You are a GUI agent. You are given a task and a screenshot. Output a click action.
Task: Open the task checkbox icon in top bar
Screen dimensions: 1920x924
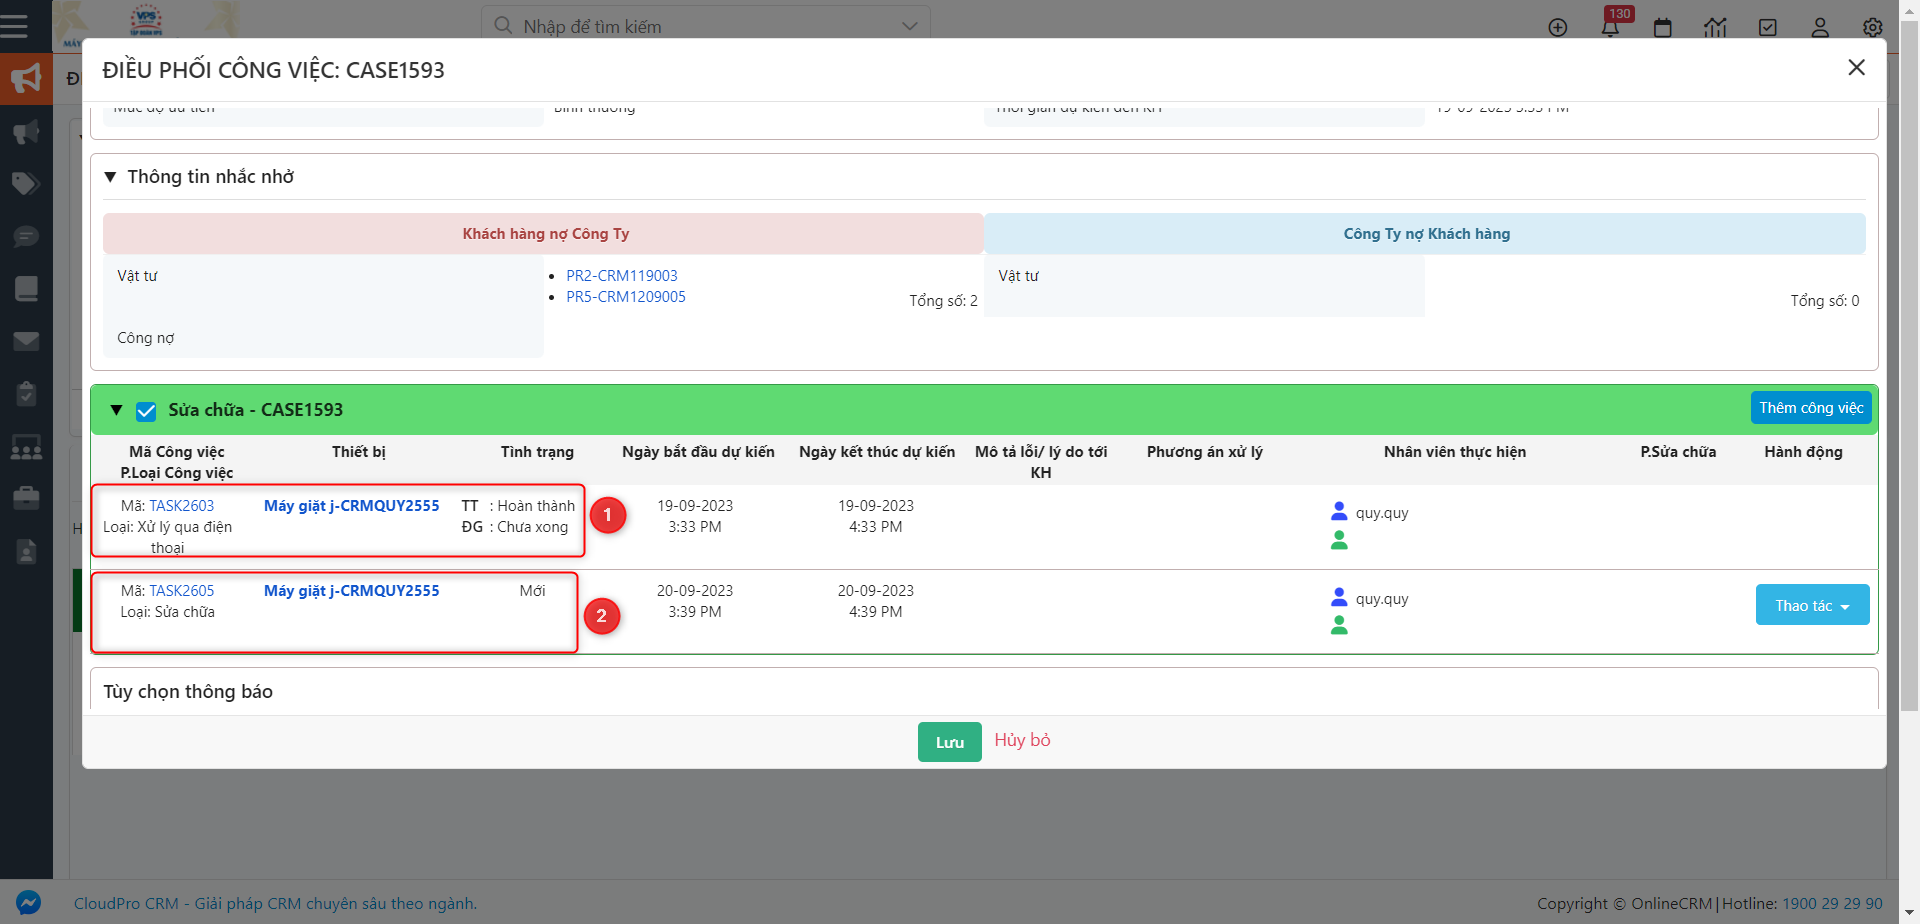1768,27
